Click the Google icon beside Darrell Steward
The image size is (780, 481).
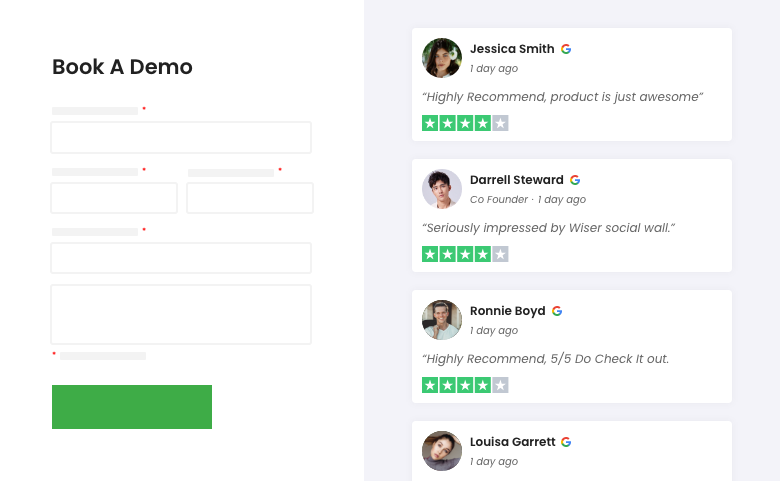[x=575, y=180]
